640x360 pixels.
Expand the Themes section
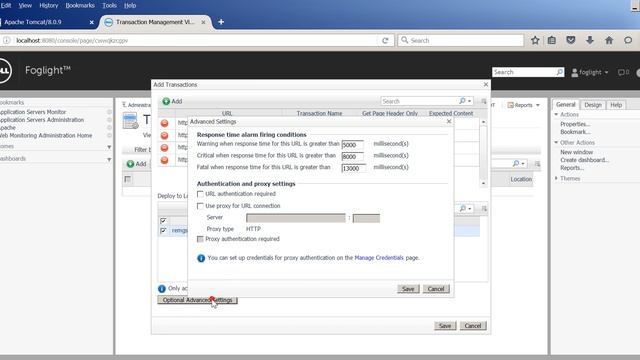(556, 178)
